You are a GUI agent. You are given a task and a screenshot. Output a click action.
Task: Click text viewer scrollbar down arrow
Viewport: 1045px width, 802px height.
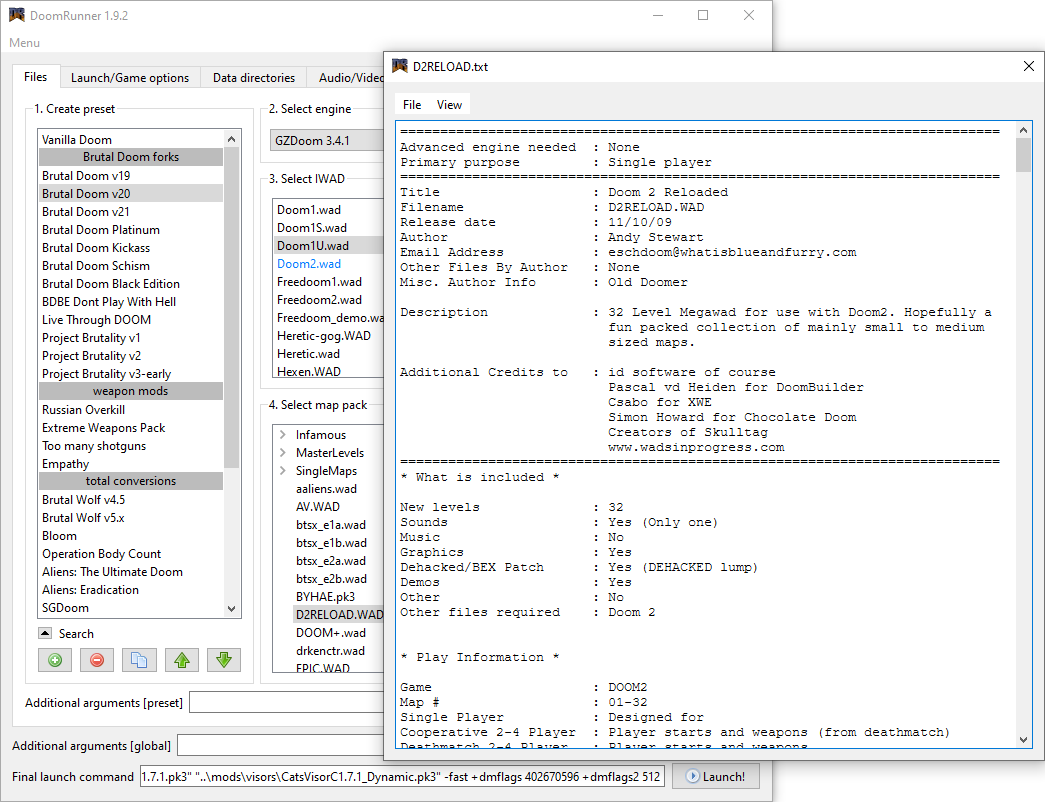1024,740
